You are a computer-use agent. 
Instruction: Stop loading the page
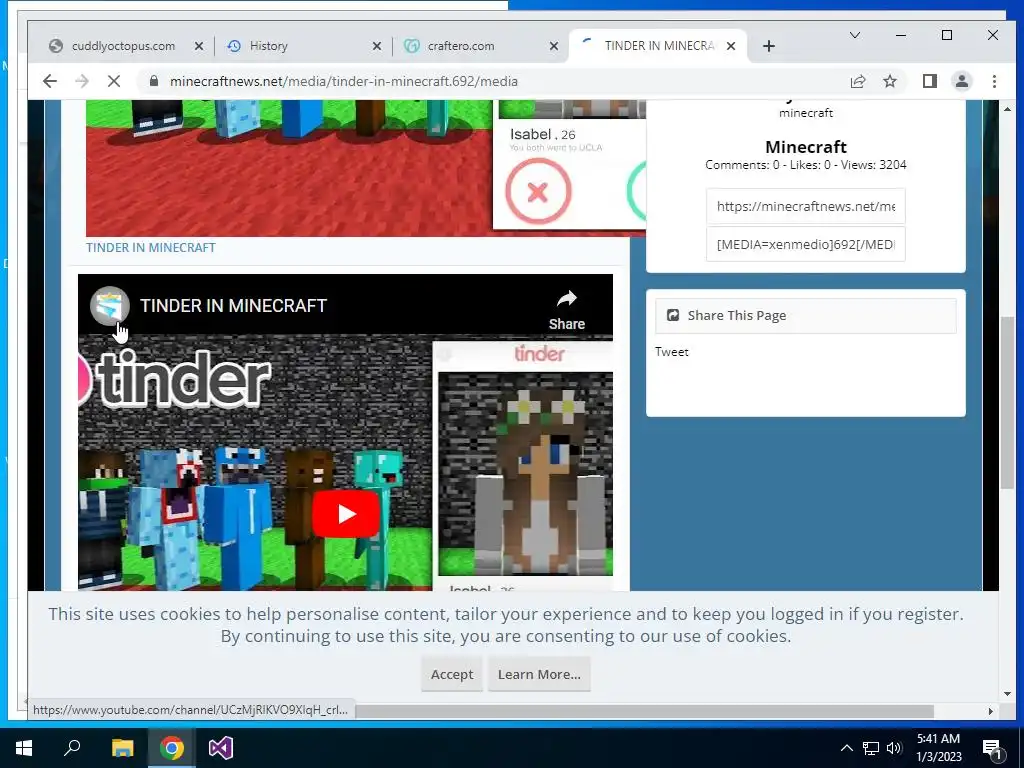[114, 81]
